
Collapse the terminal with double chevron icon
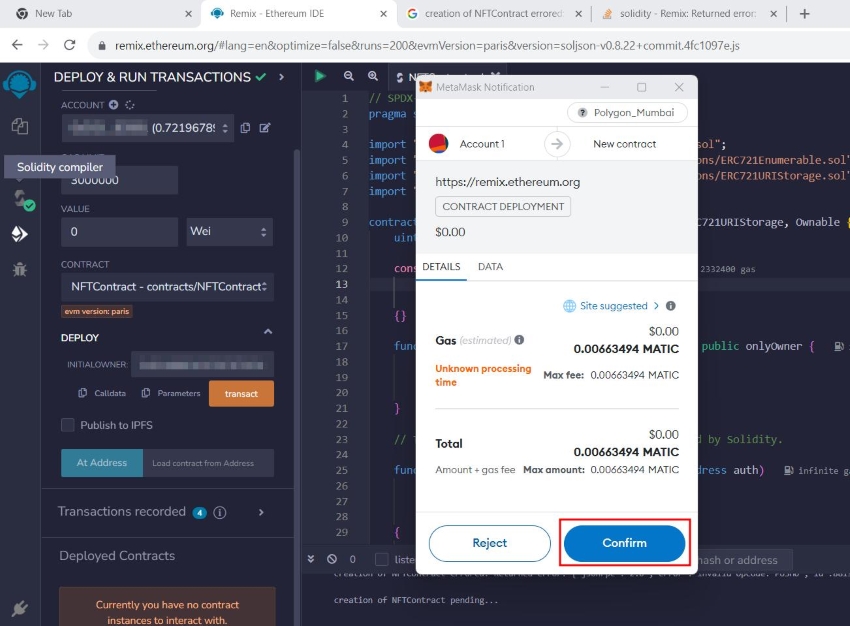click(311, 559)
